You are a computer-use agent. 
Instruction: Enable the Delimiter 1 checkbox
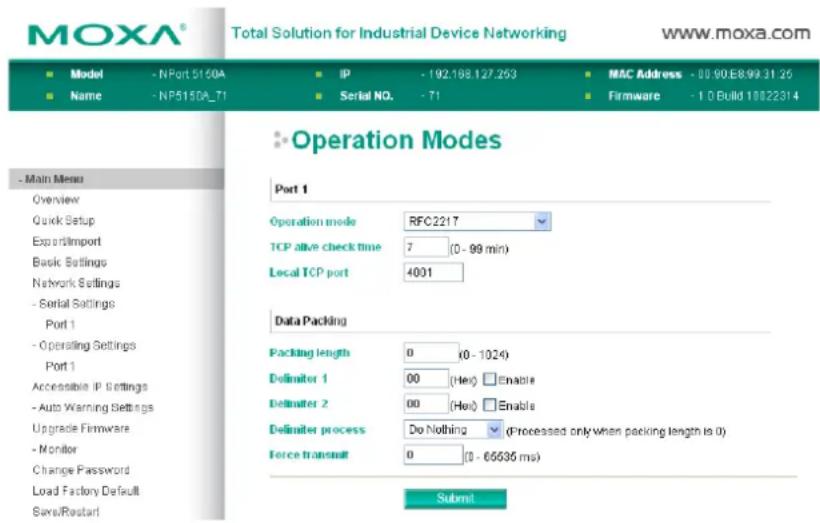(489, 379)
